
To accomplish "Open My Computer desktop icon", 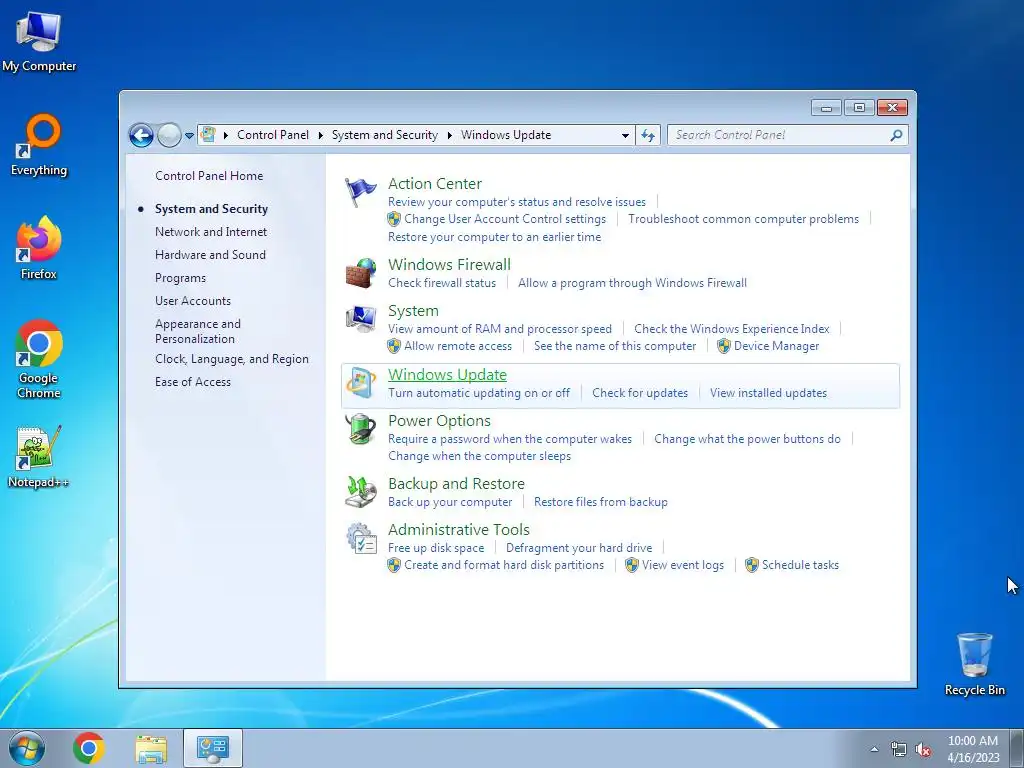I will (x=39, y=41).
